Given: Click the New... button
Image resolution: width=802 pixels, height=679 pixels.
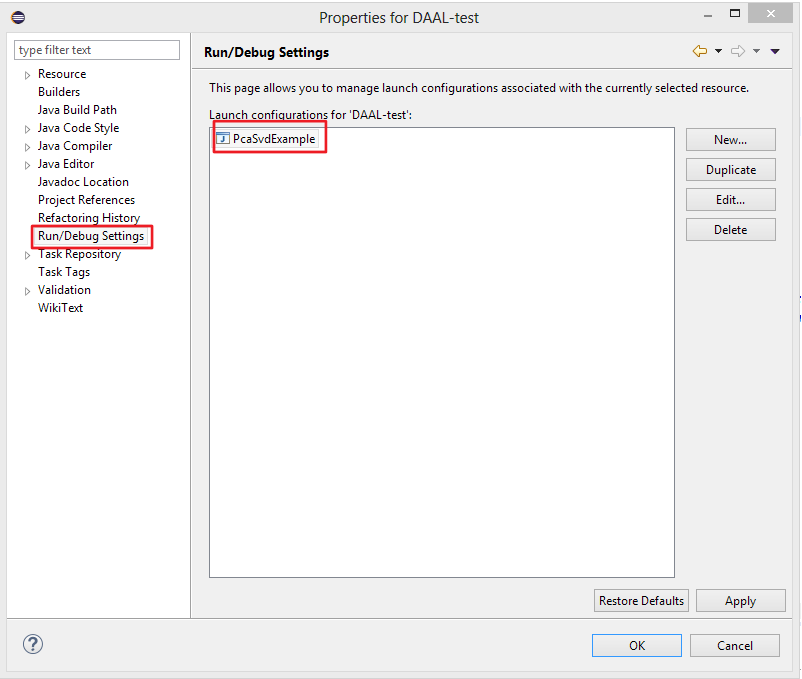Looking at the screenshot, I should click(730, 140).
